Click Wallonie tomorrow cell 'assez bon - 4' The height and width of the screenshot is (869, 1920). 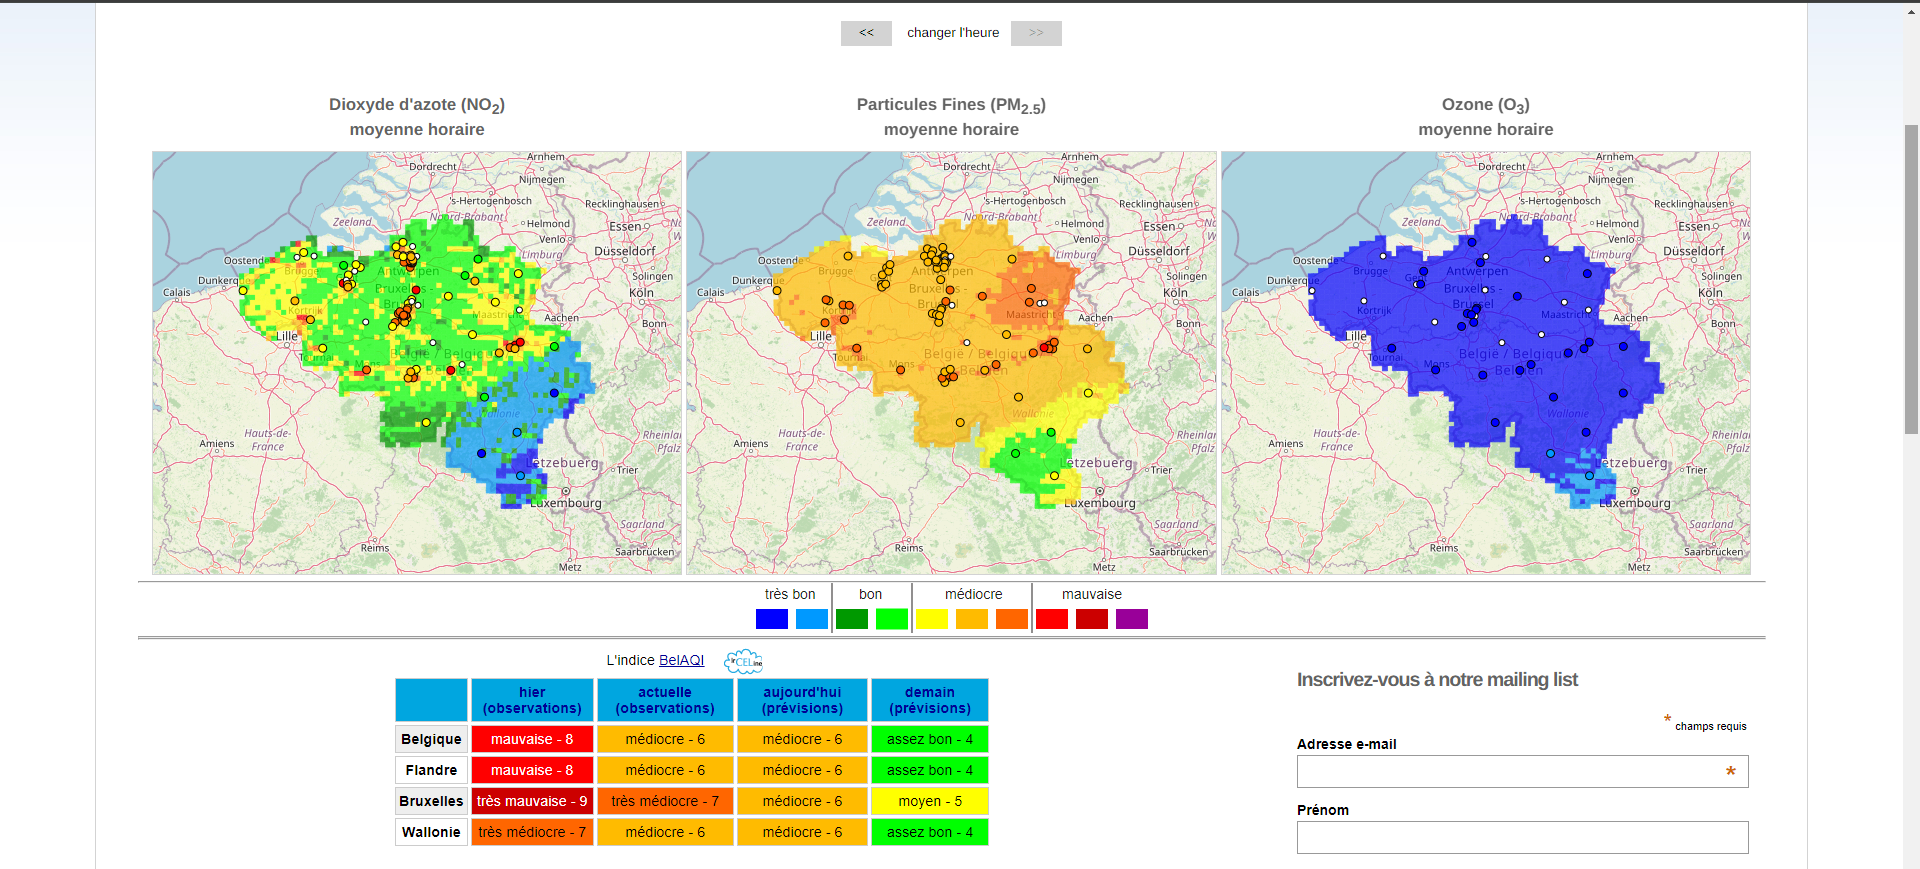930,832
